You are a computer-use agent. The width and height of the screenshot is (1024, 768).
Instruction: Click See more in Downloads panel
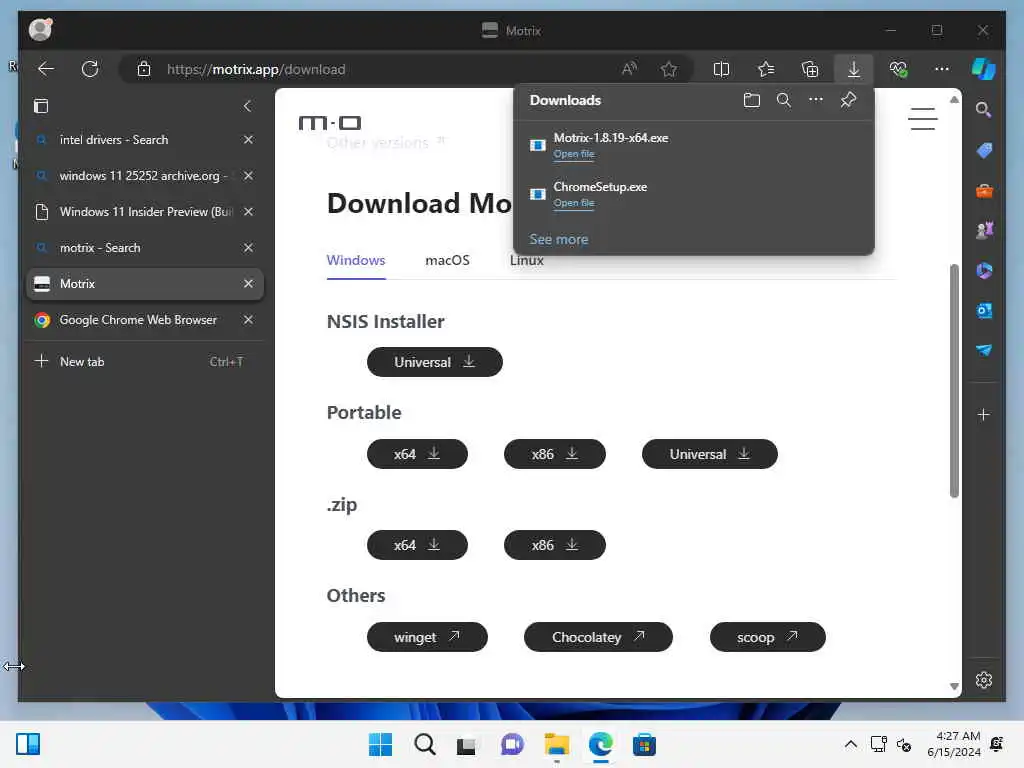tap(558, 239)
